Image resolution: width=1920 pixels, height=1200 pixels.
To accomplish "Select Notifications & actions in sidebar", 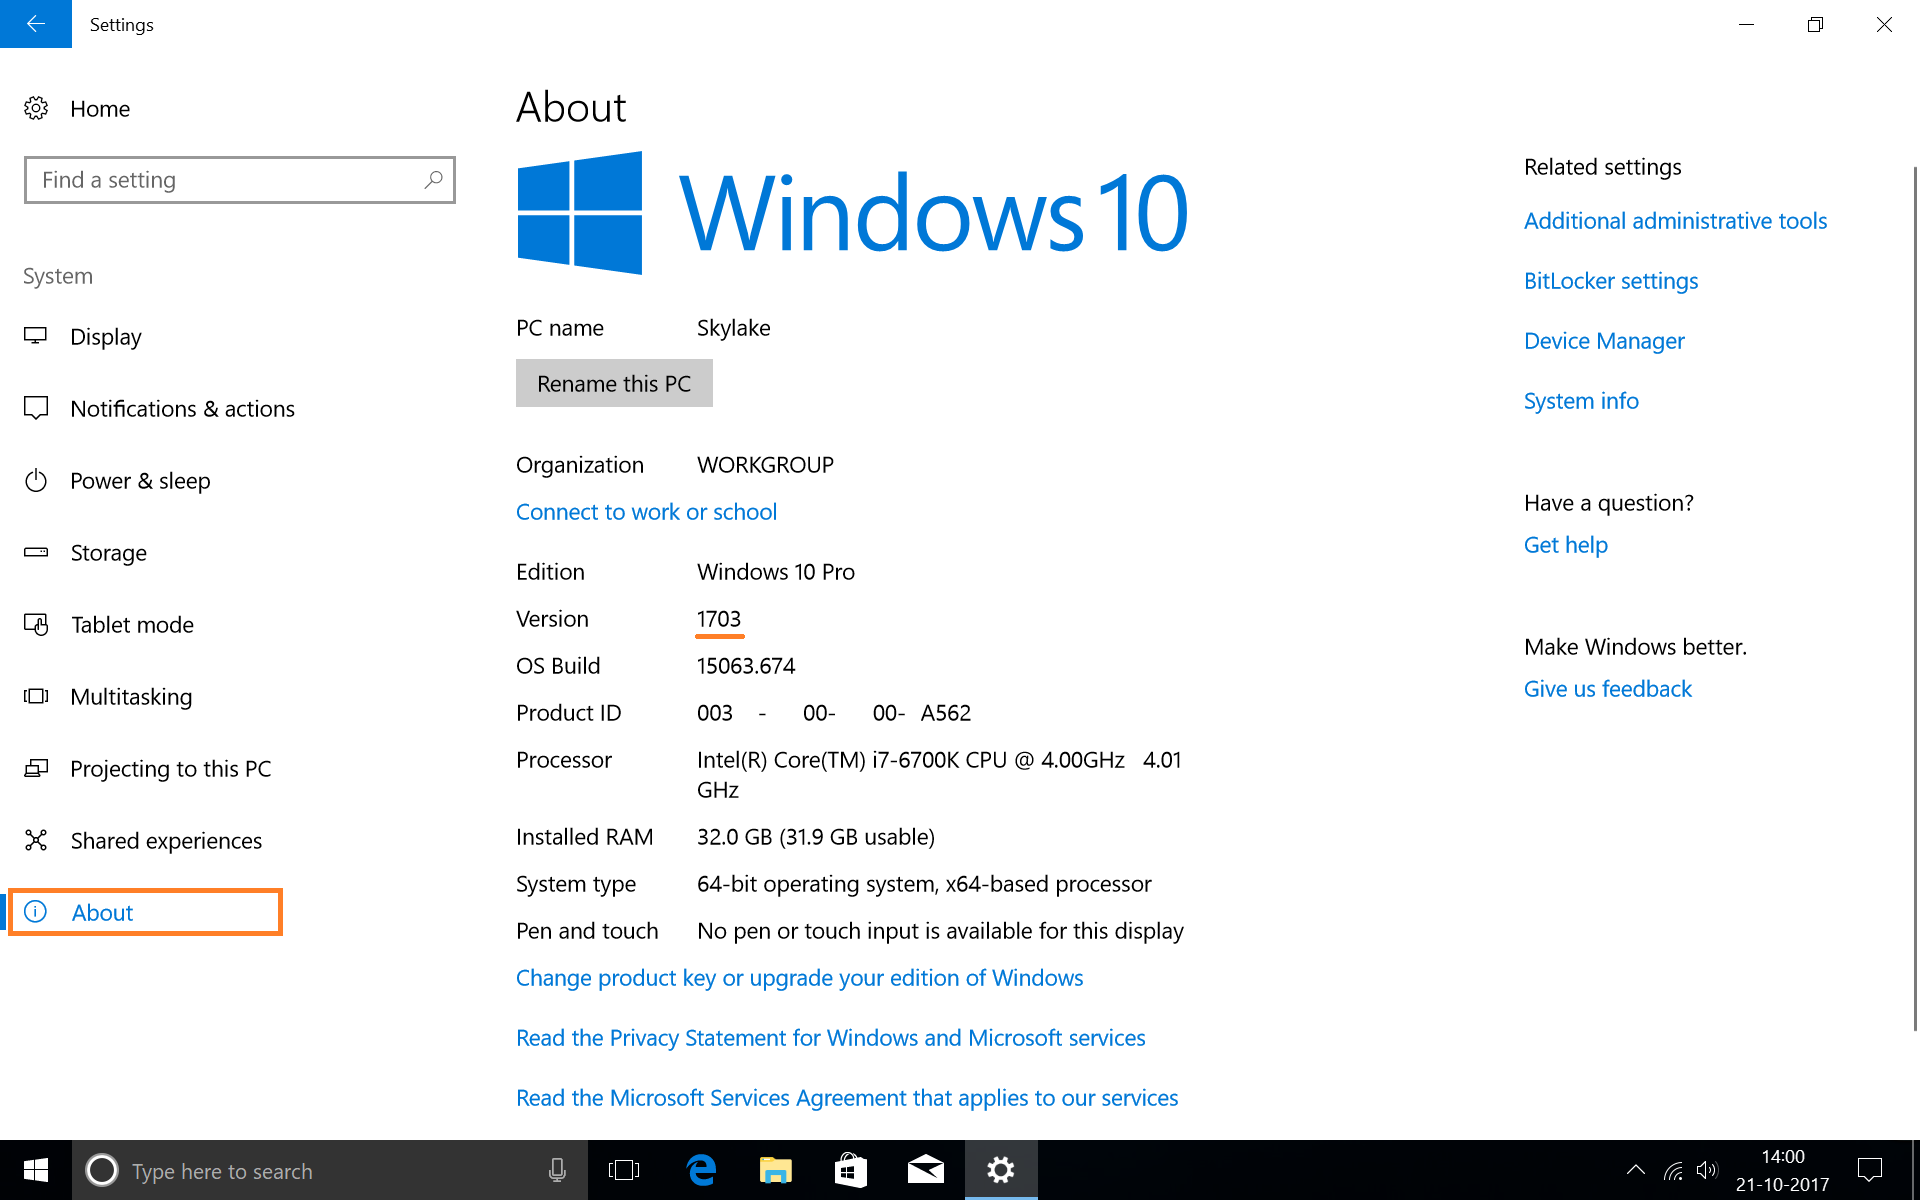I will [182, 409].
